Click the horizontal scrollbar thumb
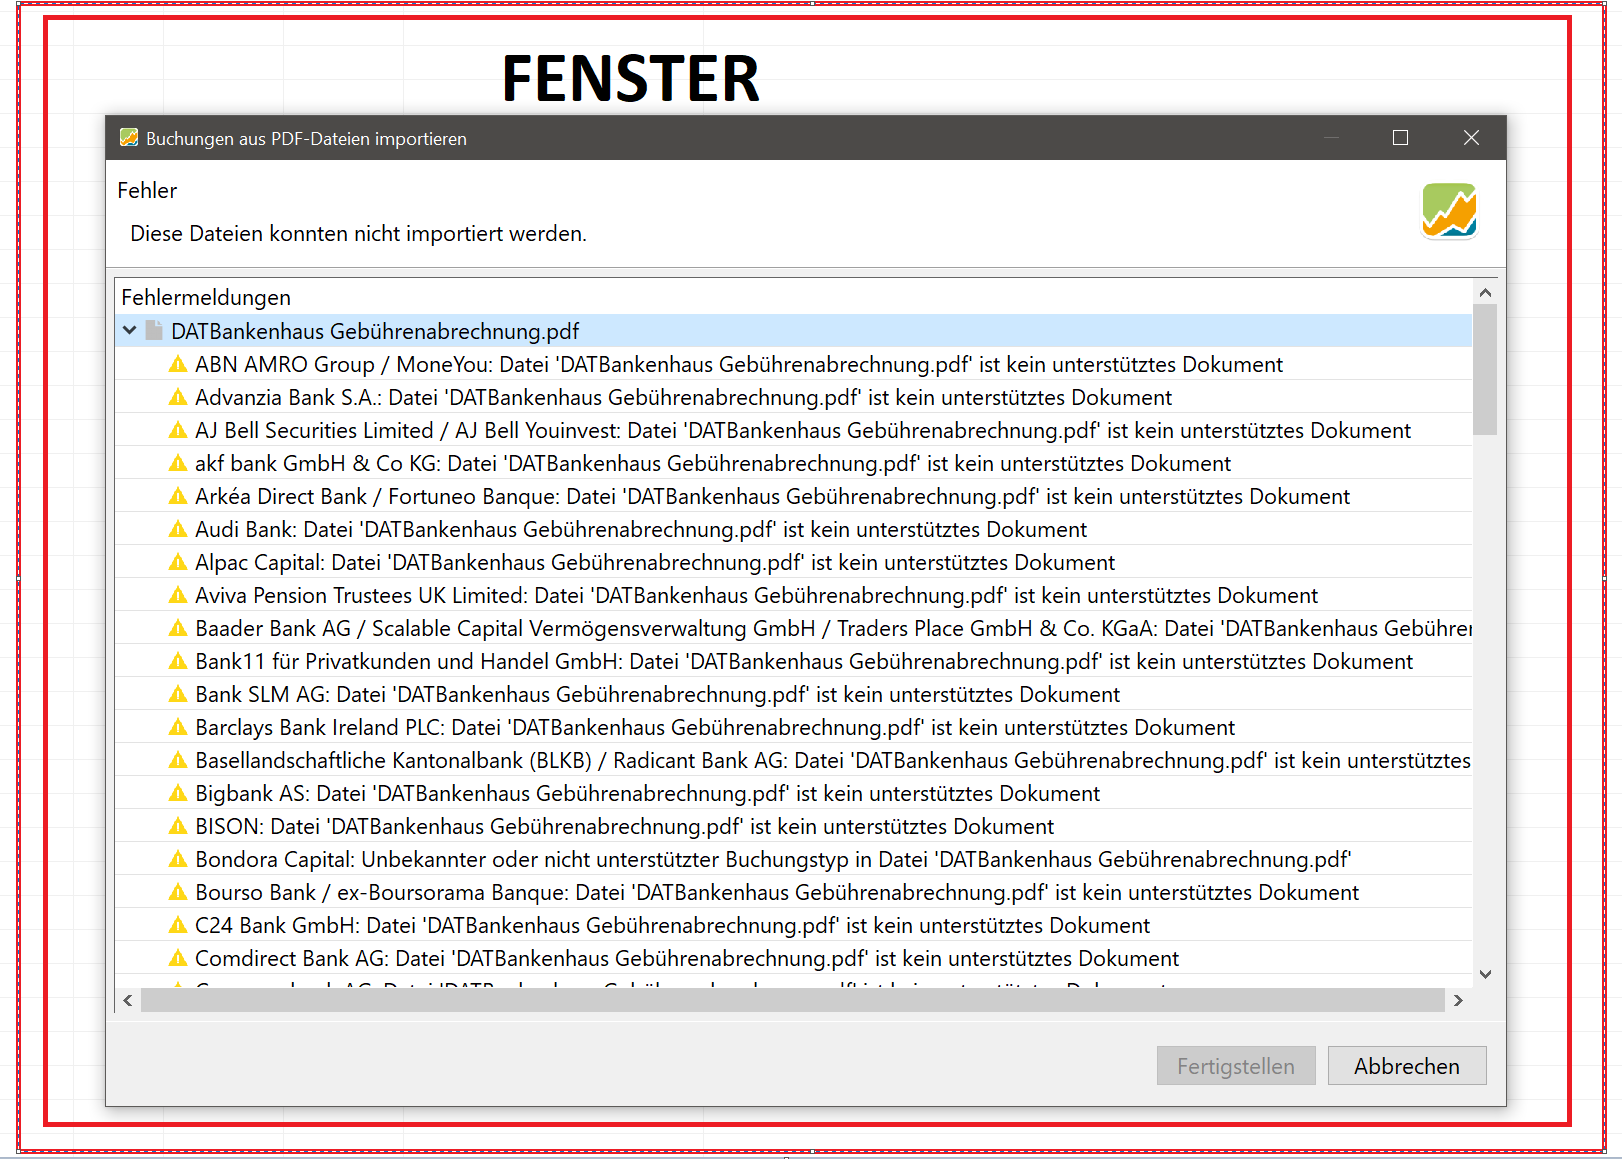1622x1159 pixels. pyautogui.click(x=793, y=1000)
